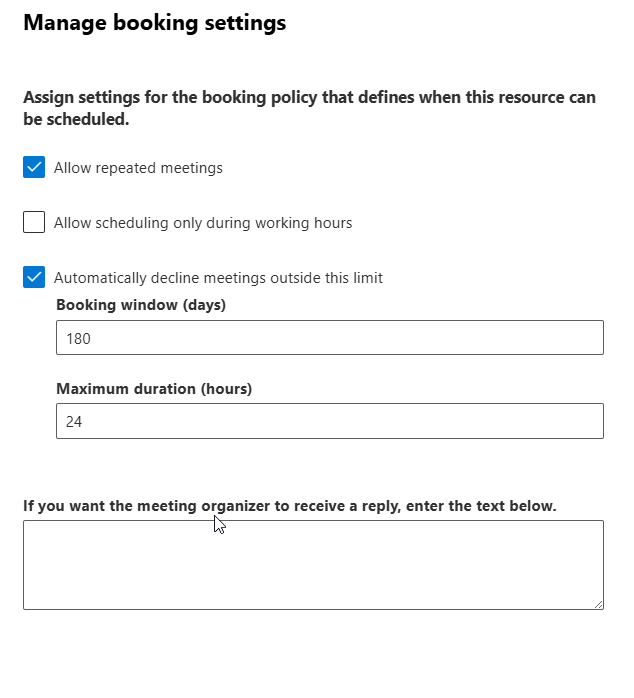Click the checkmark icon beside Automatically decline meetings
The width and height of the screenshot is (634, 698).
click(34, 277)
